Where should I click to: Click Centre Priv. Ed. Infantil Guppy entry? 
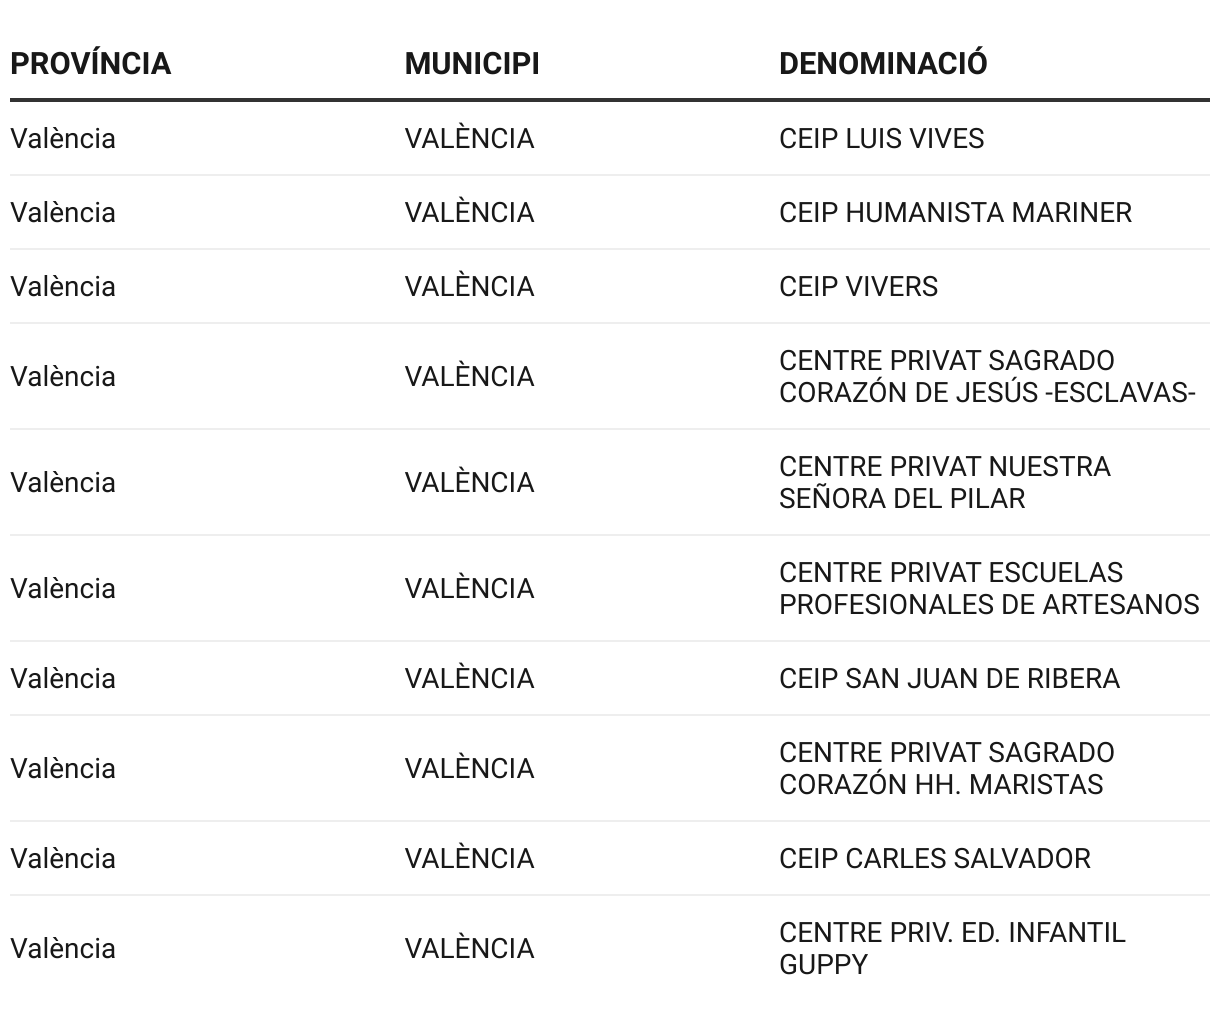951,948
